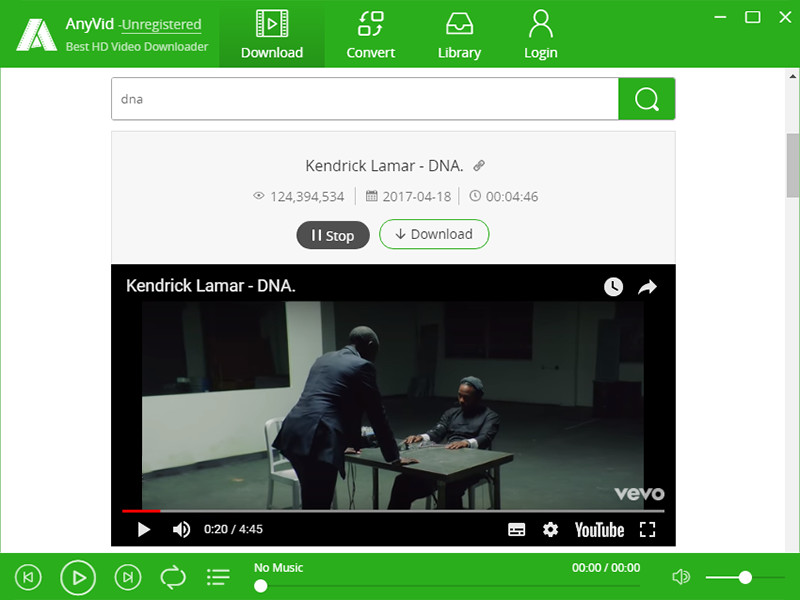Click the view count '124,394,534'

[307, 196]
